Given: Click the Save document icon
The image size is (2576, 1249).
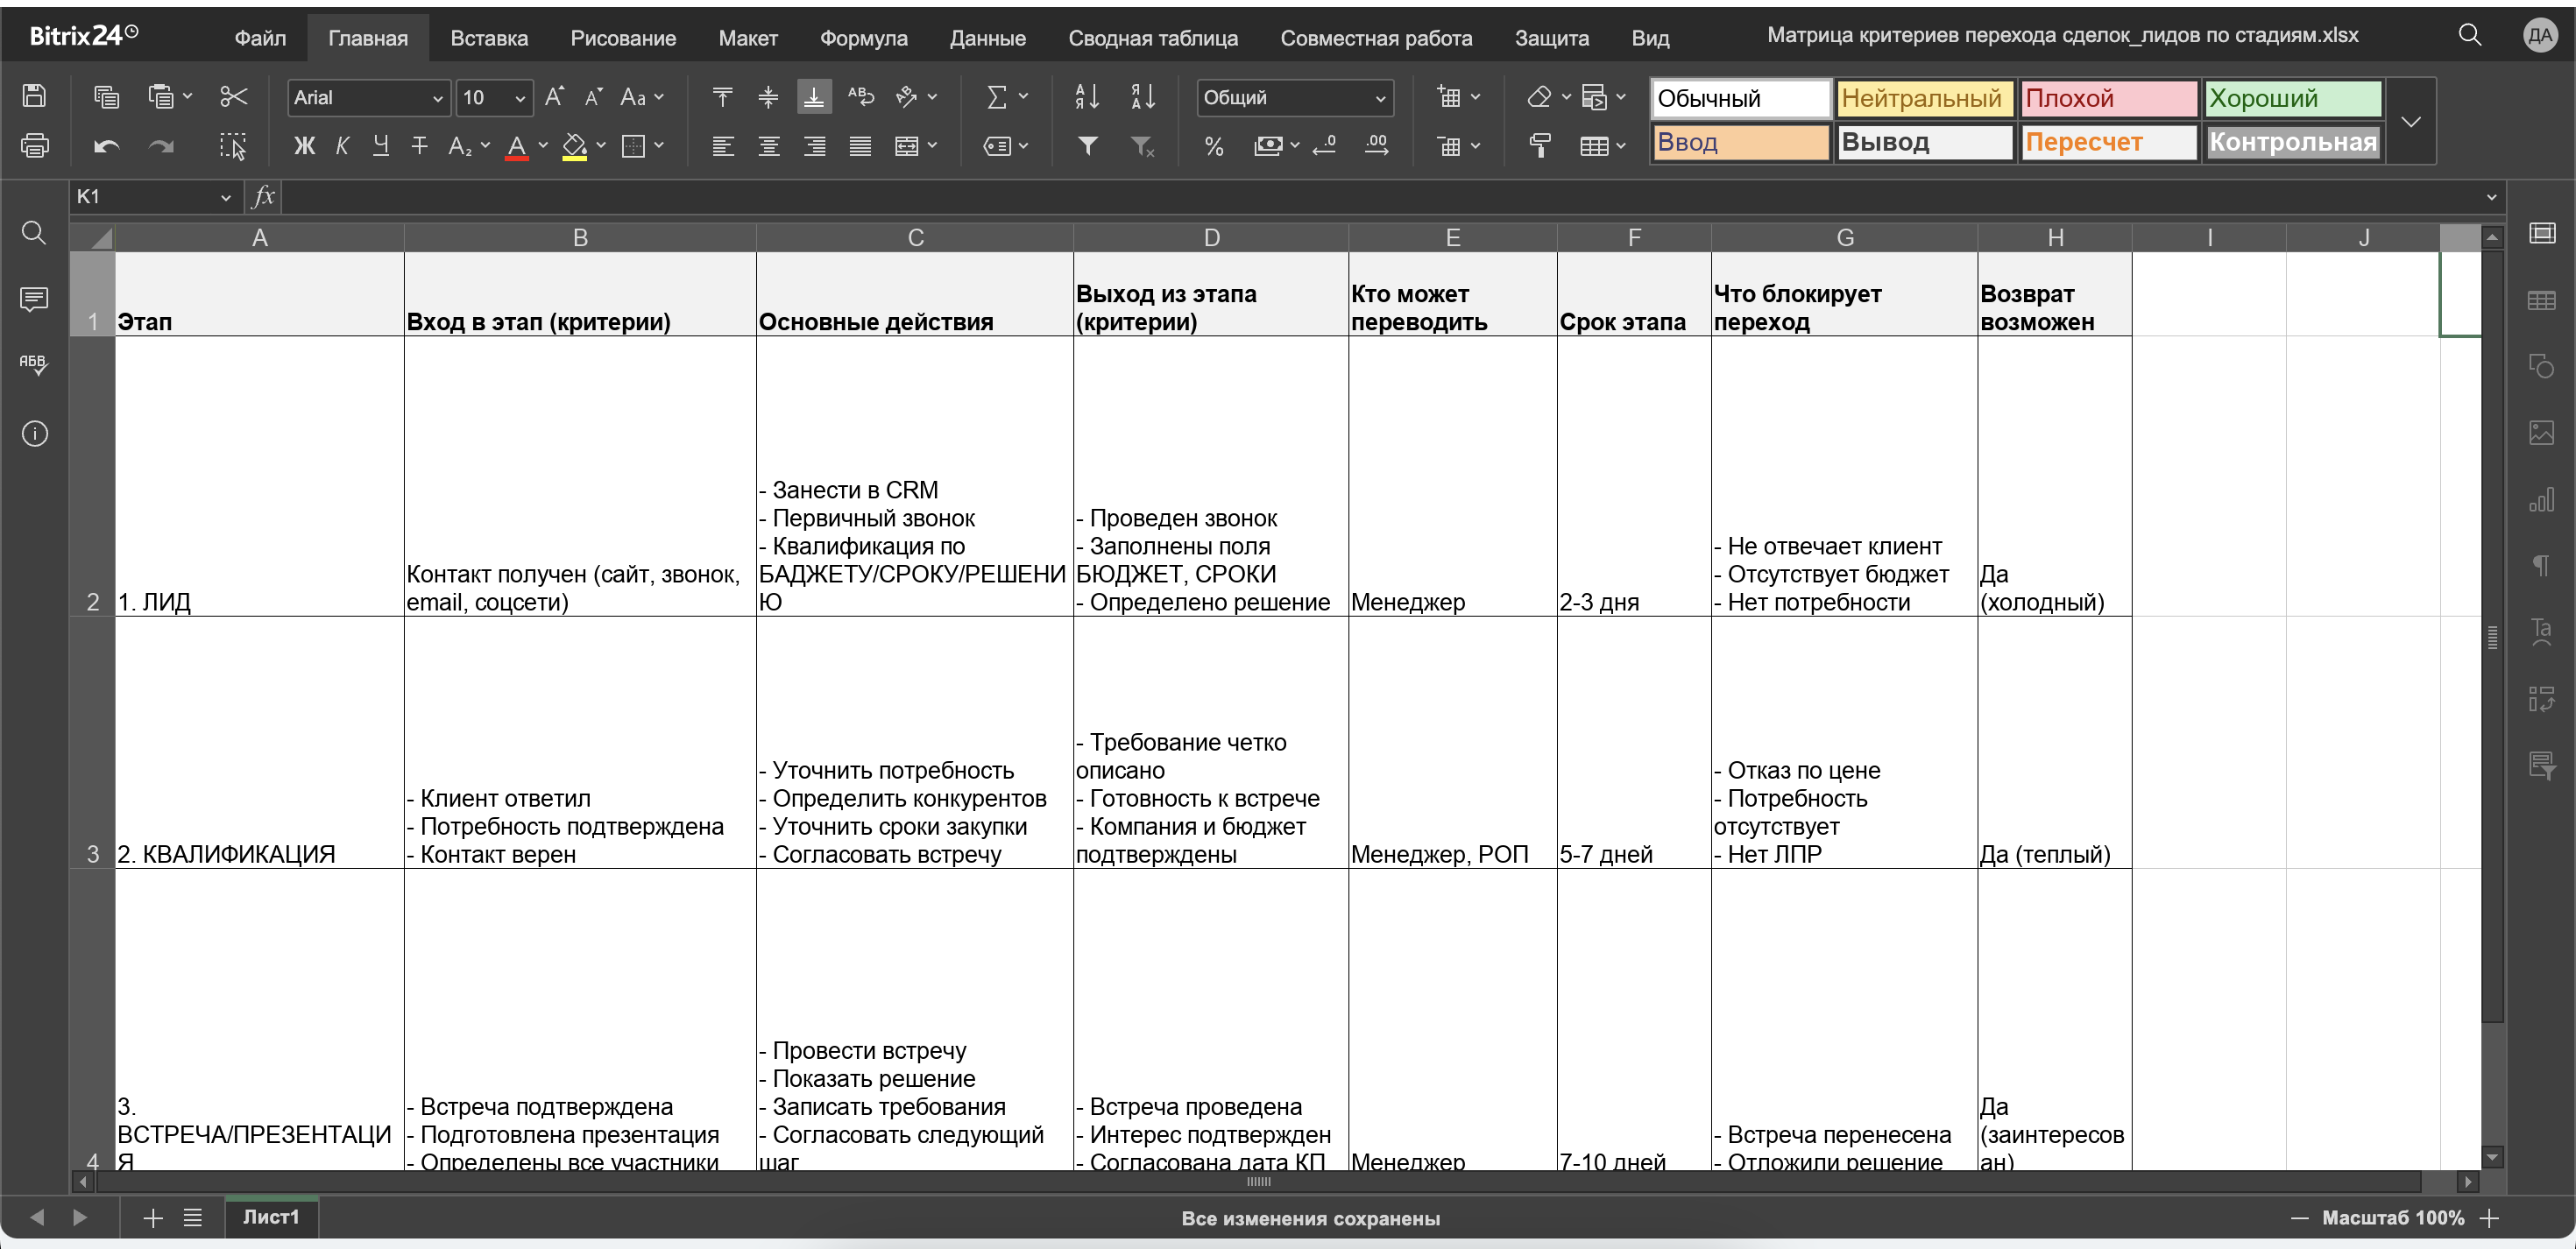Looking at the screenshot, I should [34, 96].
